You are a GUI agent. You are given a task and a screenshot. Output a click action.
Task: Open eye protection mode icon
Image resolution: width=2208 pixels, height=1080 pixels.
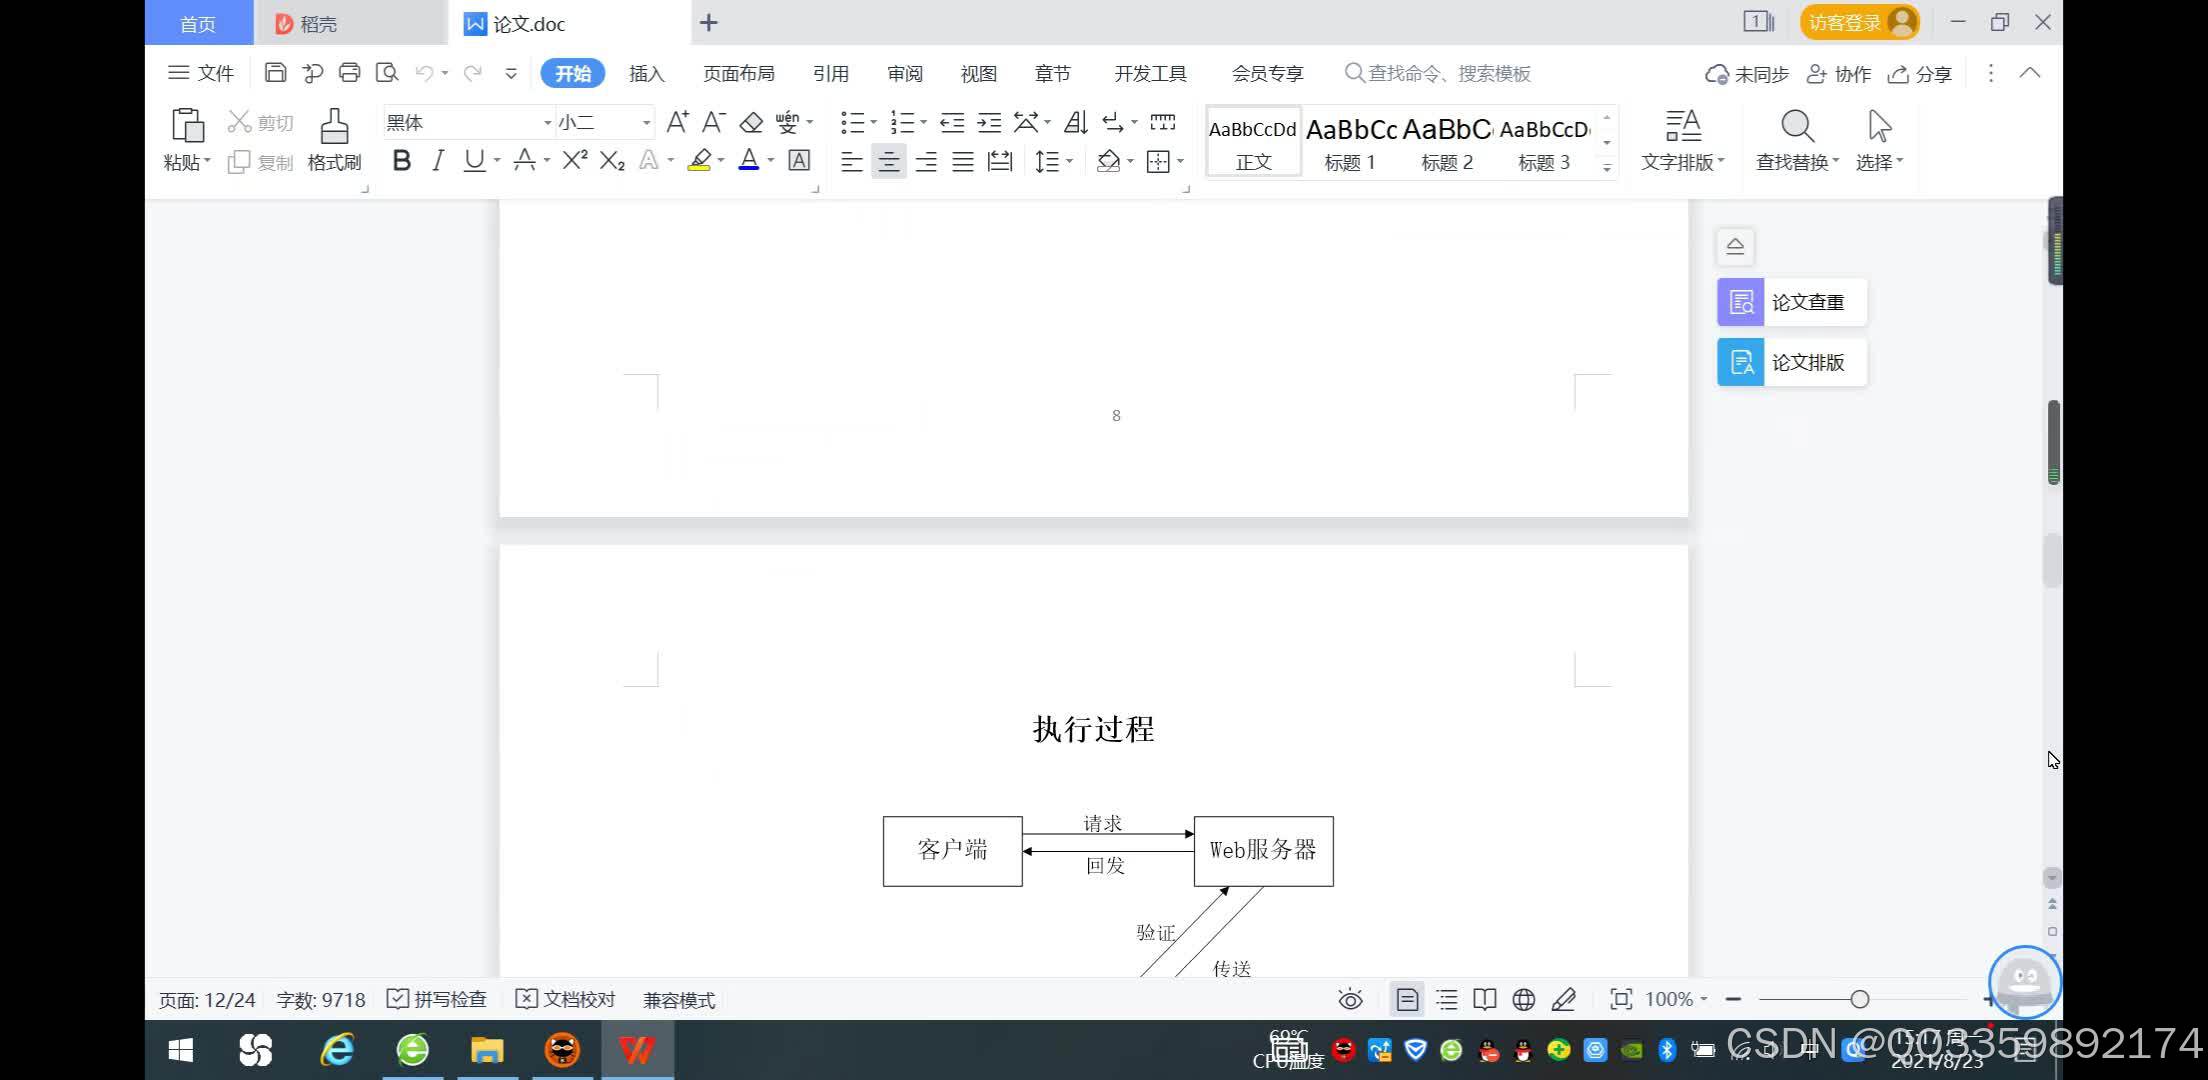[1350, 999]
